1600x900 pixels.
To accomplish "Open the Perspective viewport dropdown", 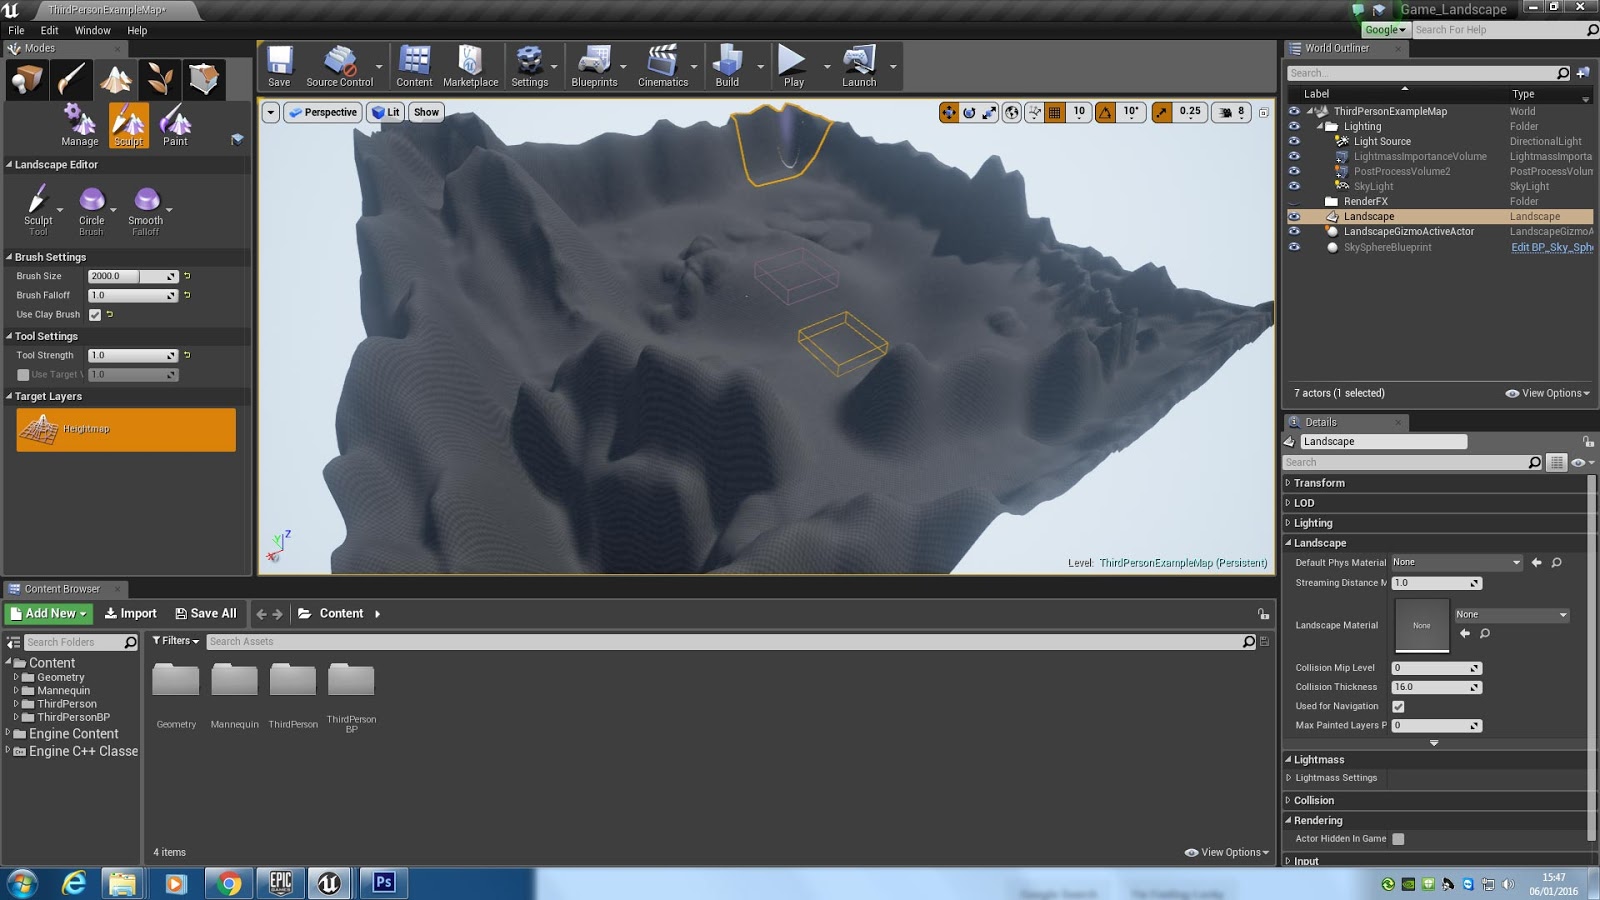I will pos(322,112).
